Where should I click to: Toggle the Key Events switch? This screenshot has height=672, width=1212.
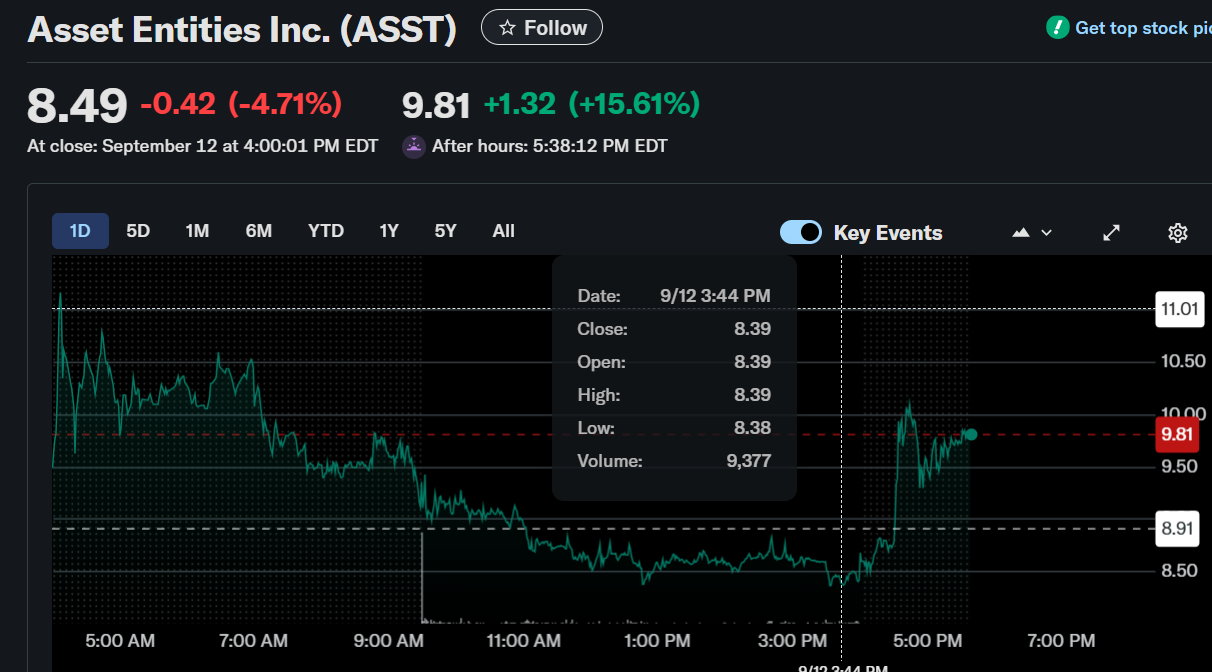tap(801, 233)
